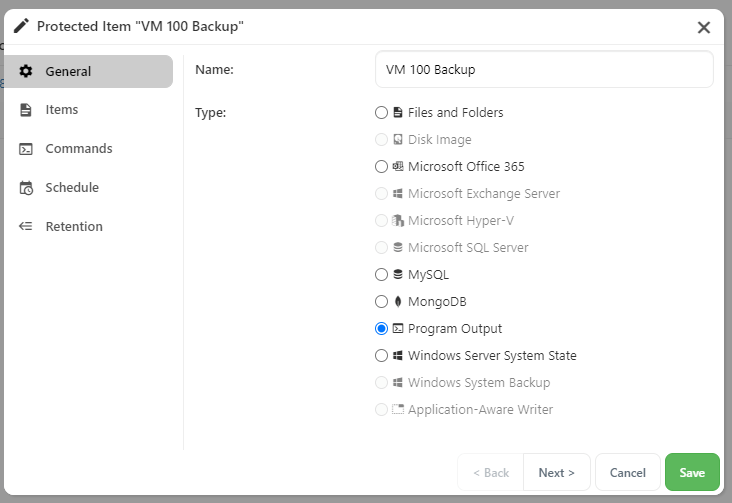Click the Windows icon next to Windows System Backup
Image resolution: width=732 pixels, height=503 pixels.
[398, 383]
